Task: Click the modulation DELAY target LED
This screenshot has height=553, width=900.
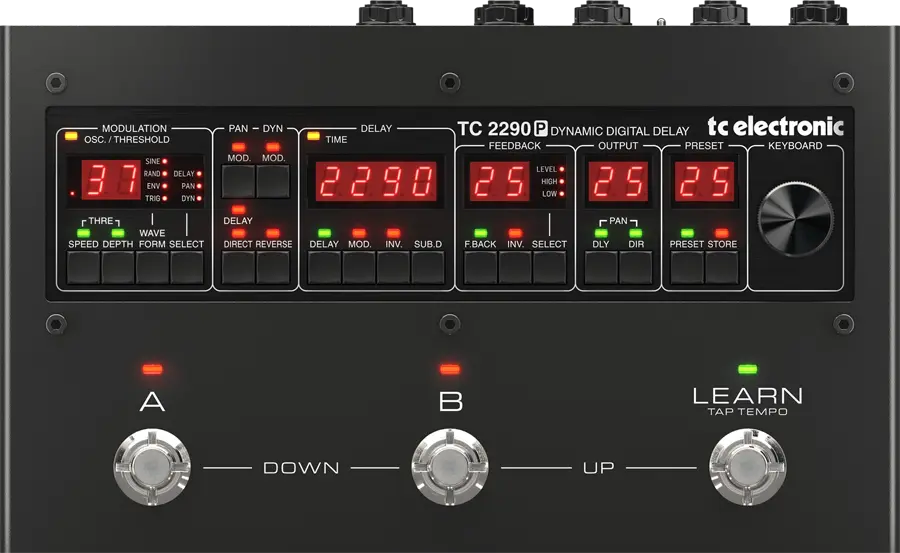Action: click(x=199, y=173)
